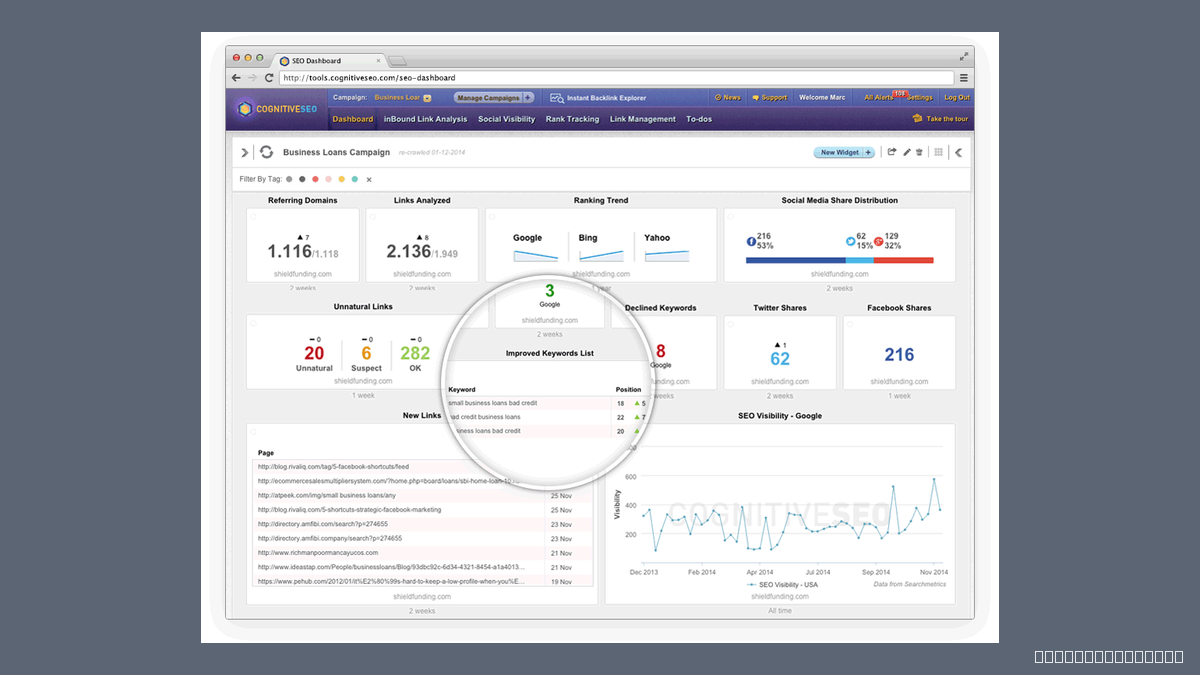1200x675 pixels.
Task: Open the Support link
Action: tap(768, 98)
